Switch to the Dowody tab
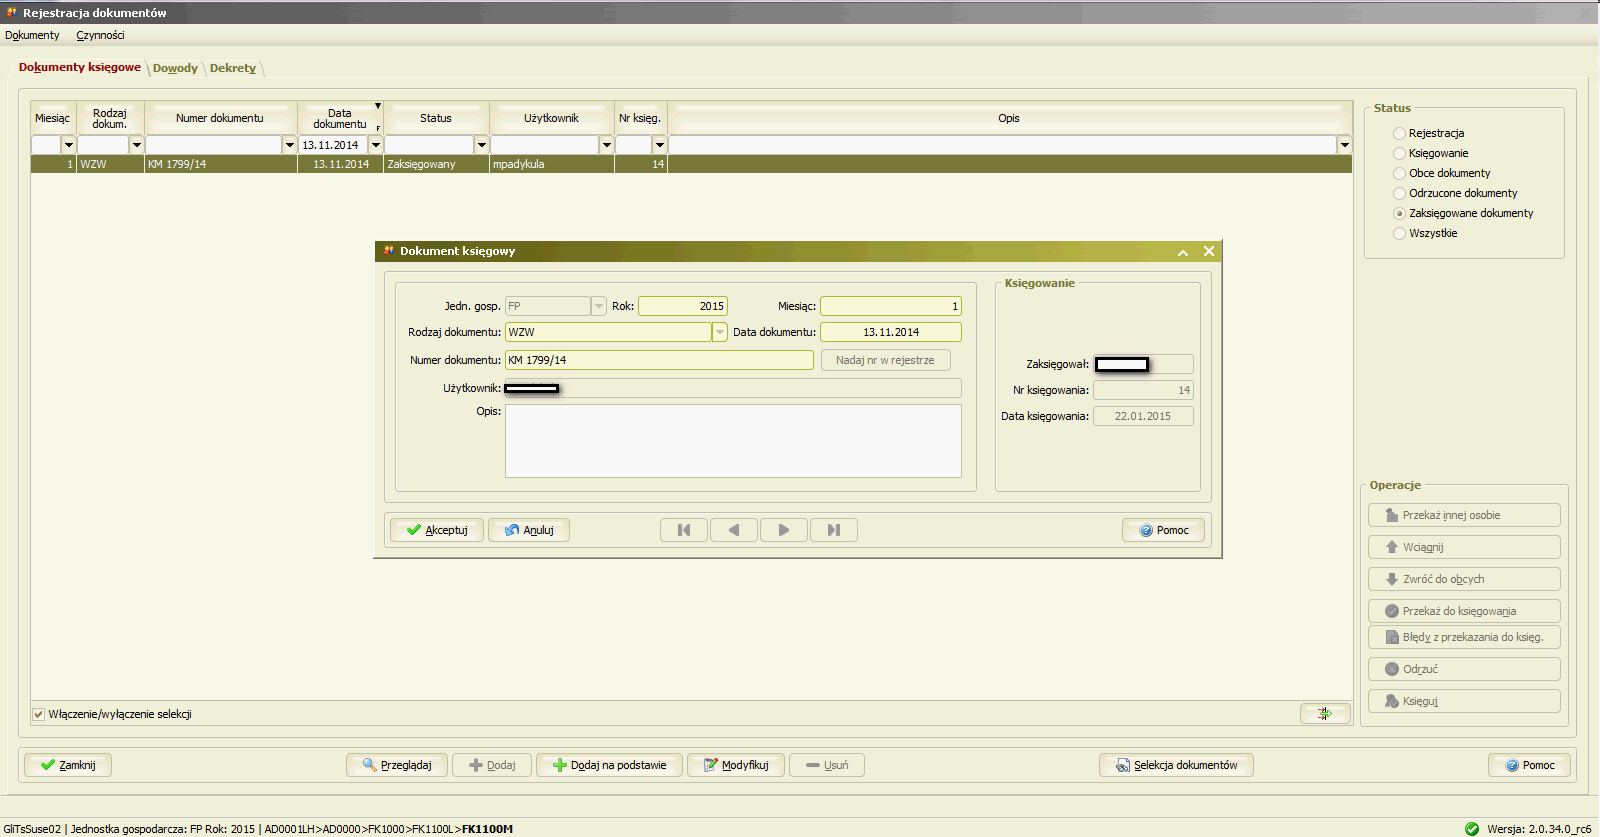Image resolution: width=1600 pixels, height=837 pixels. (x=175, y=68)
